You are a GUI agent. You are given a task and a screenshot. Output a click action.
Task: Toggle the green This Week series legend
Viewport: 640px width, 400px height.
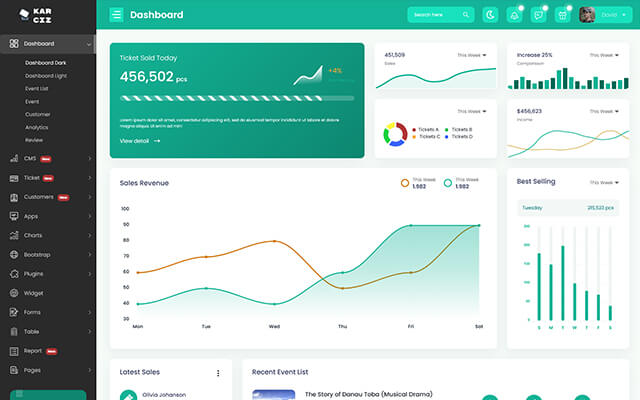448,183
